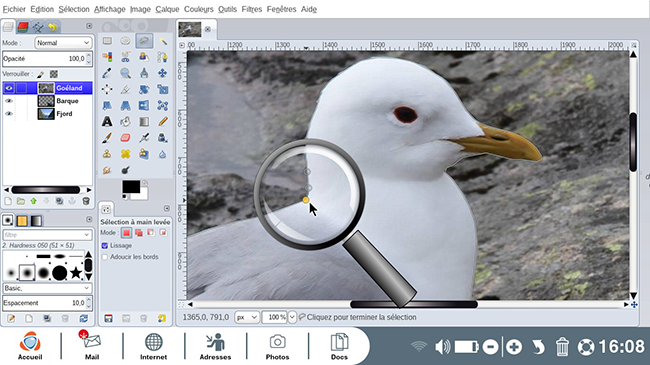Enable Adoucir les bords checkbox
This screenshot has height=365, width=650.
(105, 257)
